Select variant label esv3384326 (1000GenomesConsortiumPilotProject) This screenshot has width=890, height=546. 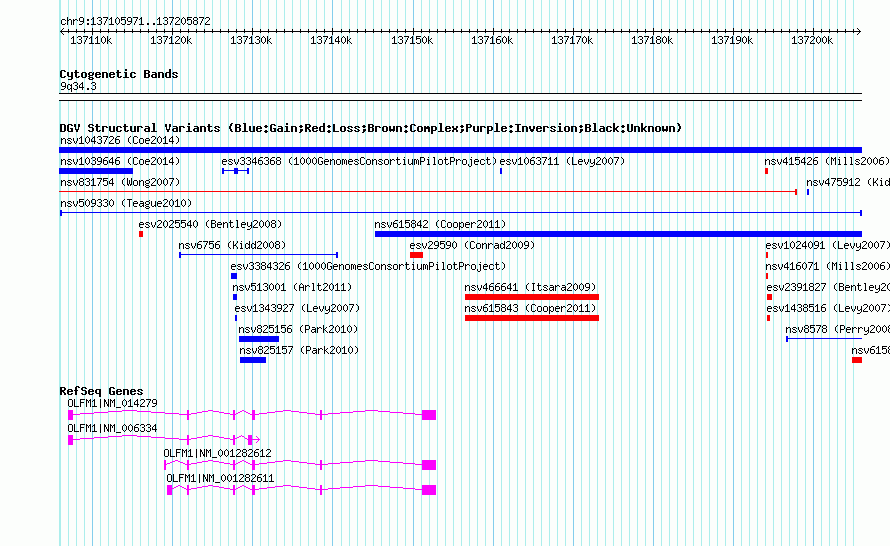pyautogui.click(x=368, y=266)
